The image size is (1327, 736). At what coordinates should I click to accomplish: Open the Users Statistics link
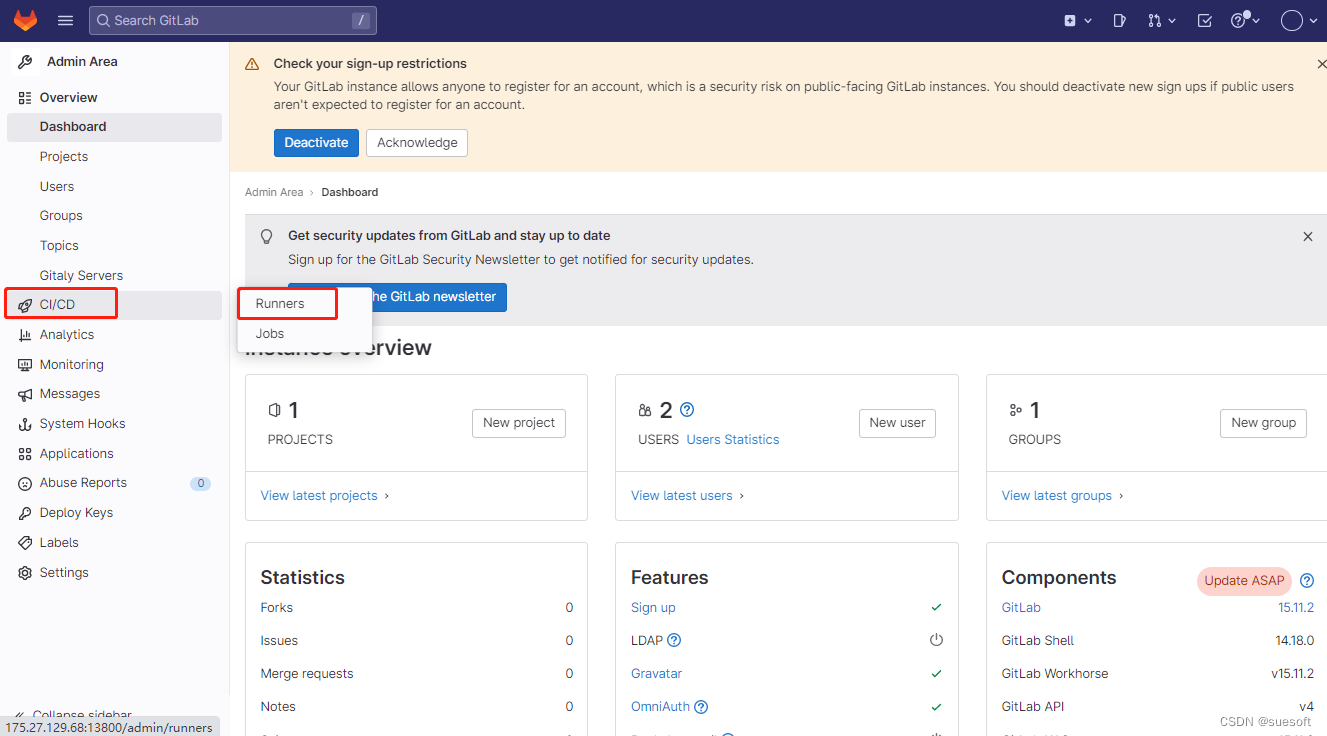click(x=733, y=440)
